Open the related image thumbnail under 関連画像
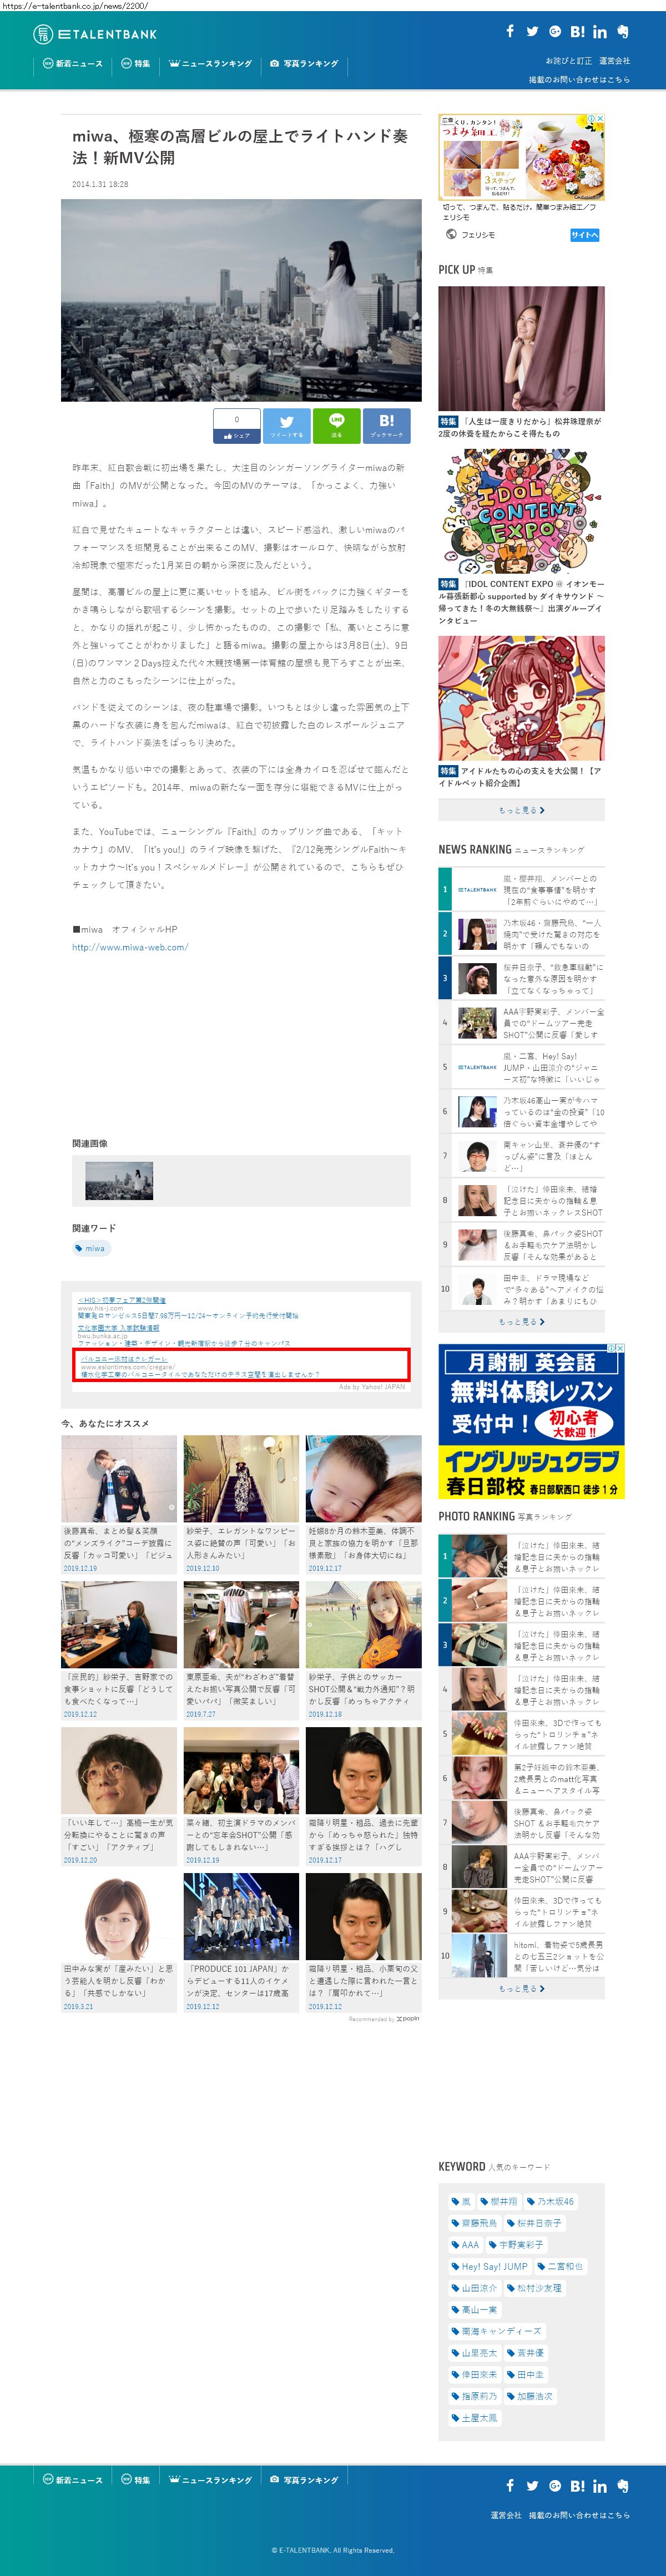 (x=119, y=1180)
